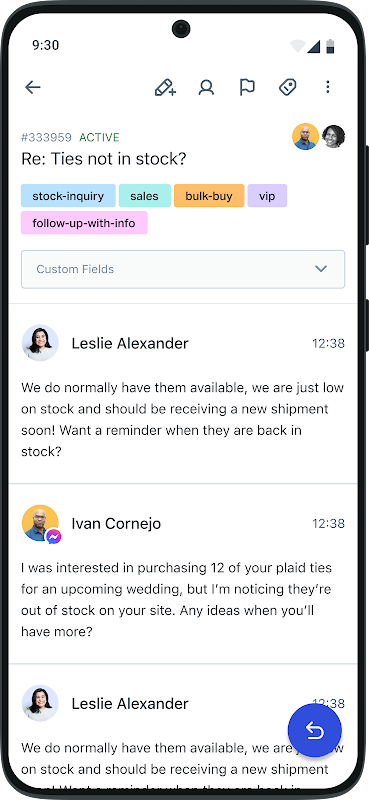Viewport: 369px width, 800px height.
Task: Select the sales tag
Action: pyautogui.click(x=144, y=196)
